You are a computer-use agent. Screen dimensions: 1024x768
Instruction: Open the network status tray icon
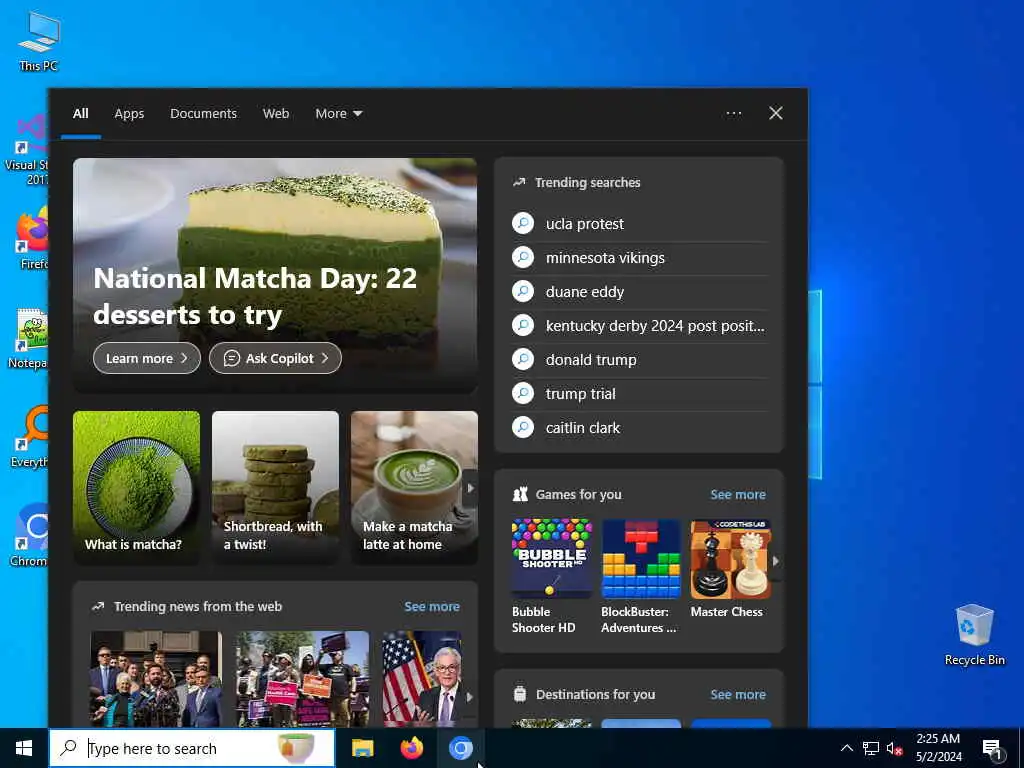(x=871, y=748)
